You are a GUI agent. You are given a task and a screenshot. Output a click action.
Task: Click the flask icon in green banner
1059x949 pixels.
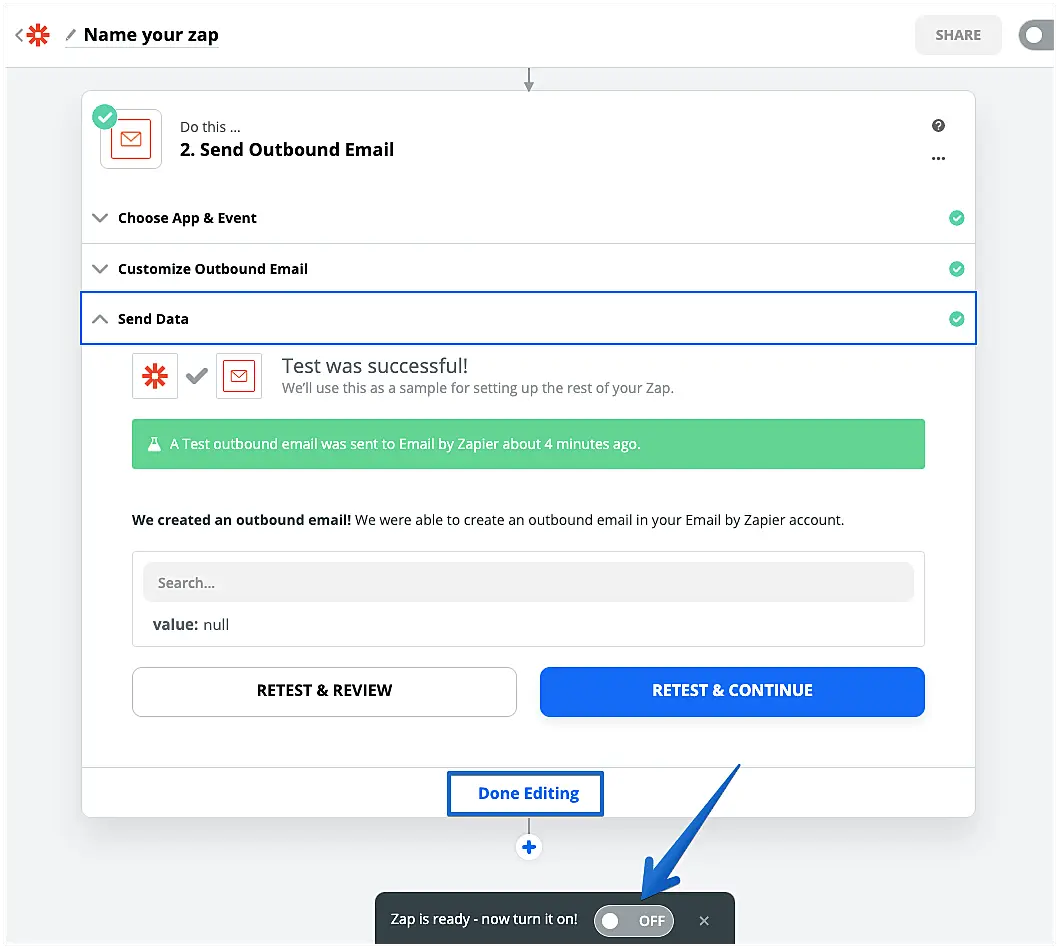[154, 444]
